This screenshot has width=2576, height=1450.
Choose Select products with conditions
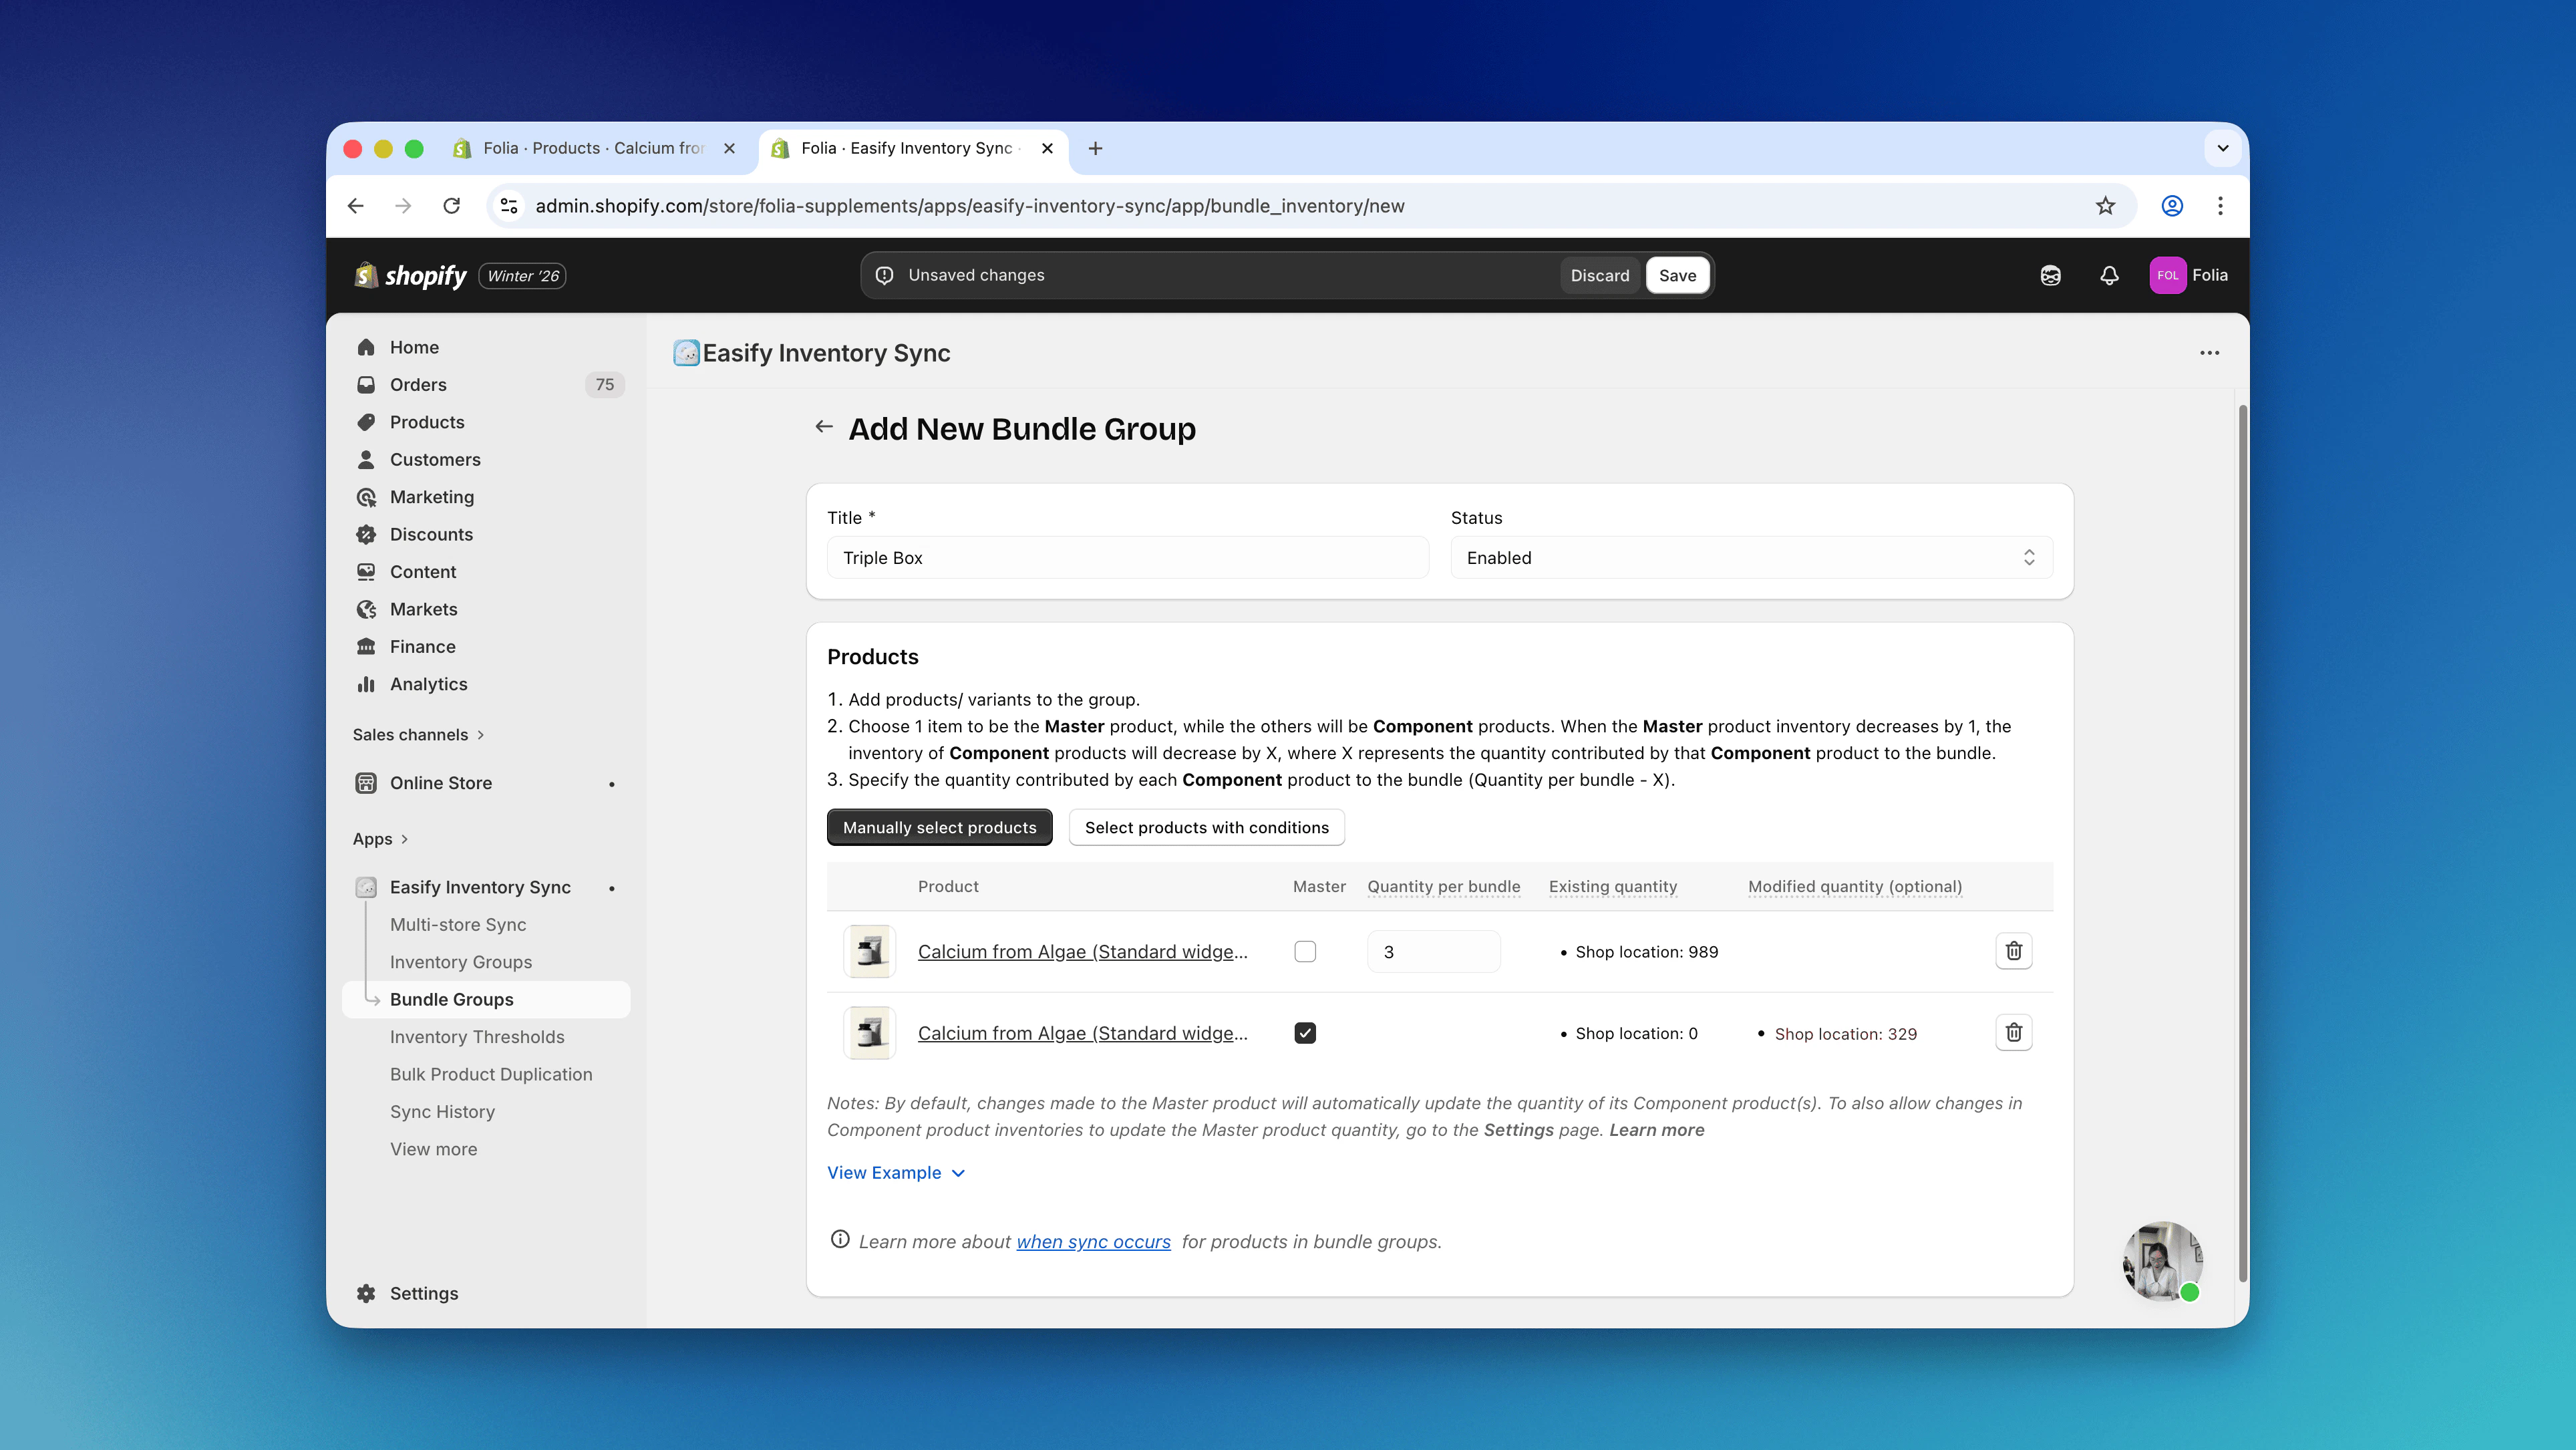click(1206, 827)
